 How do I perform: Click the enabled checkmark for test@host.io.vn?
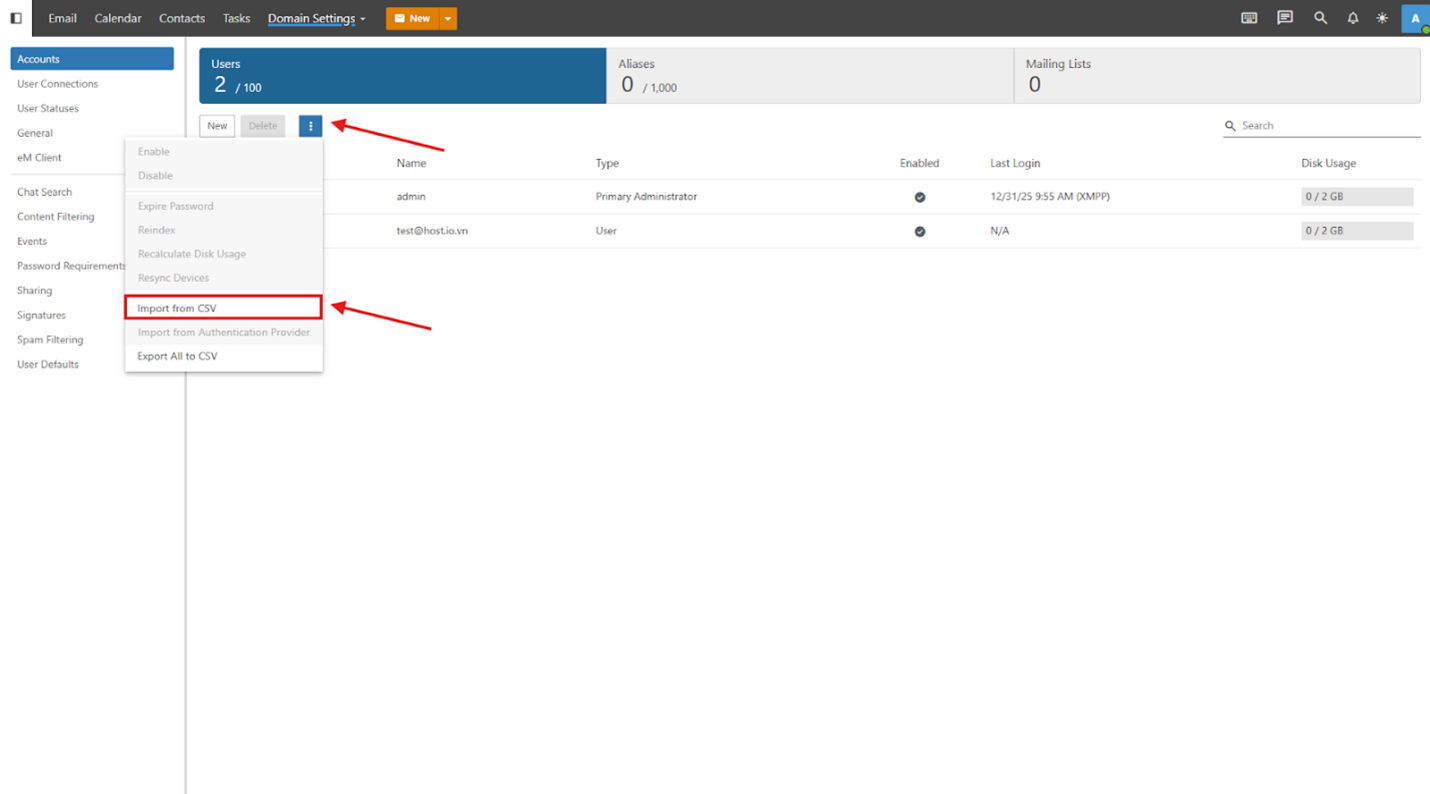click(920, 231)
